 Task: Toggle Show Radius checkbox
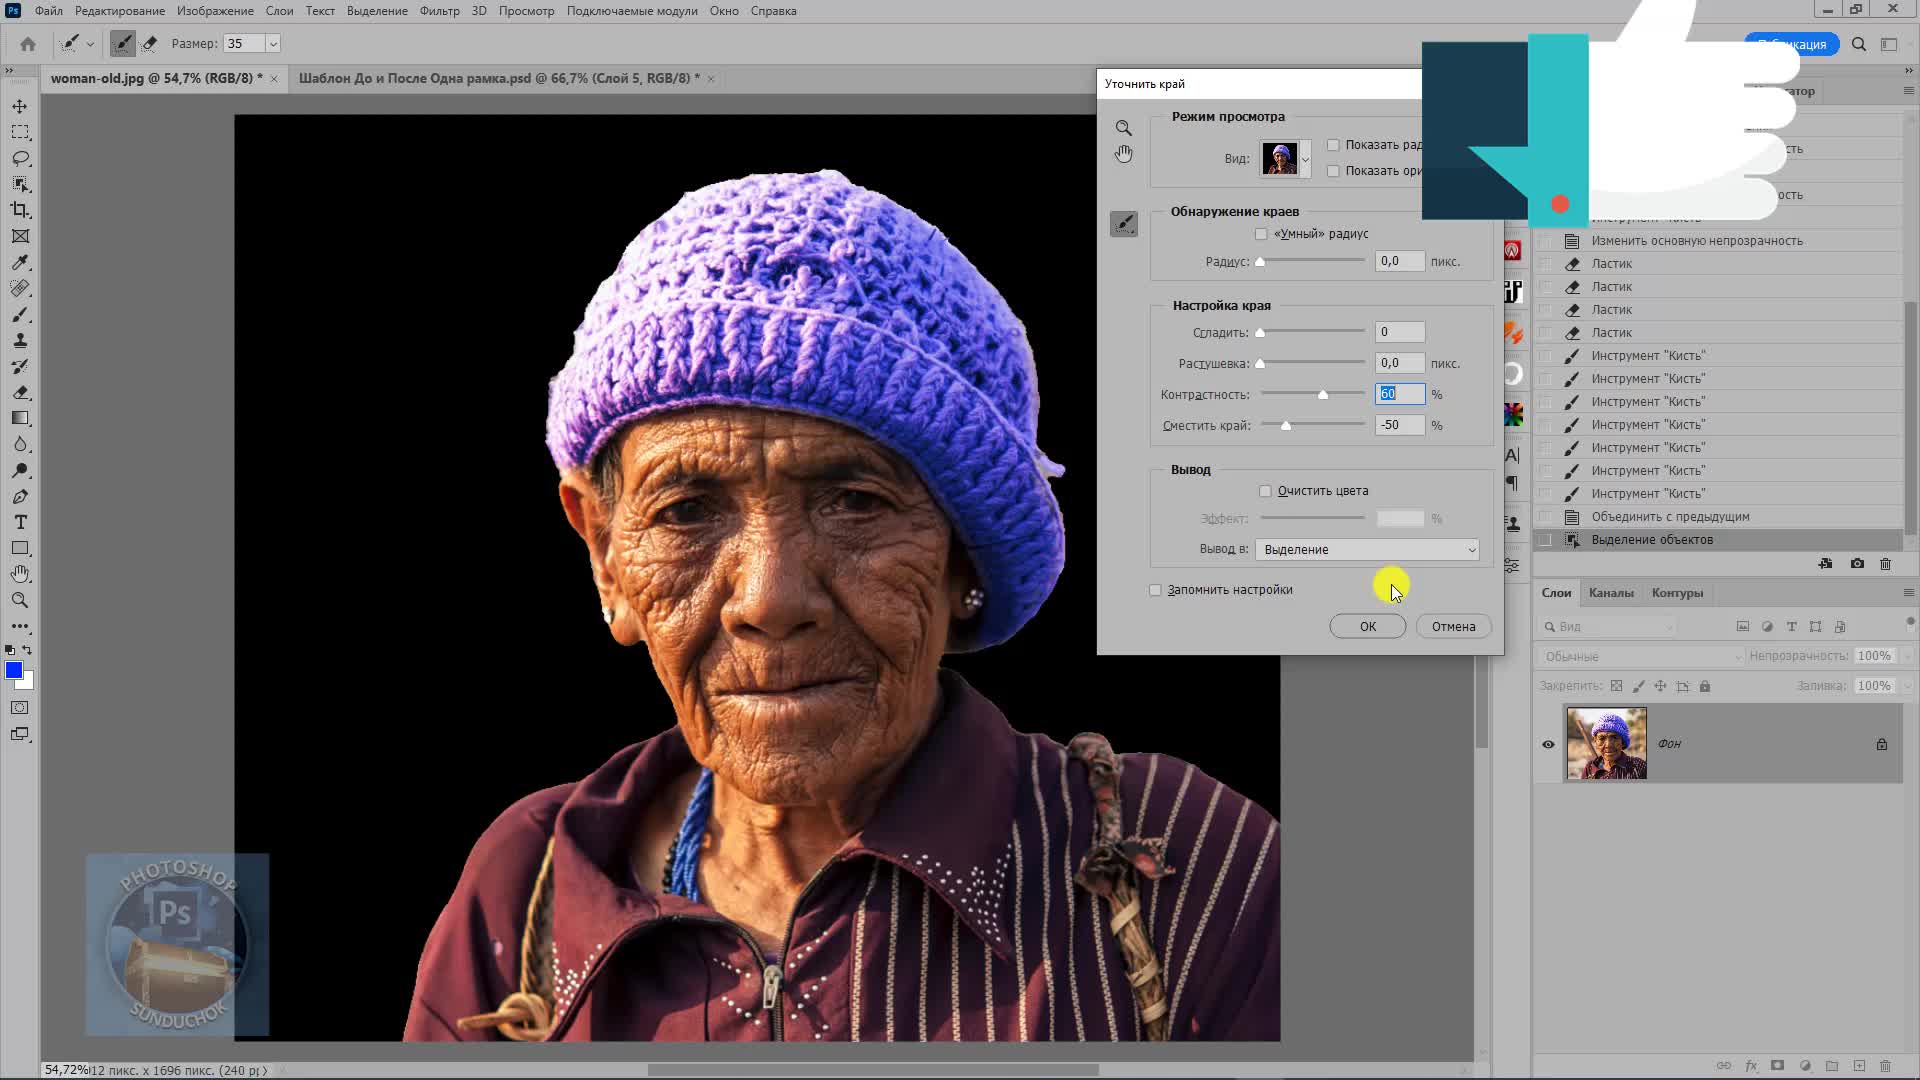[x=1333, y=145]
